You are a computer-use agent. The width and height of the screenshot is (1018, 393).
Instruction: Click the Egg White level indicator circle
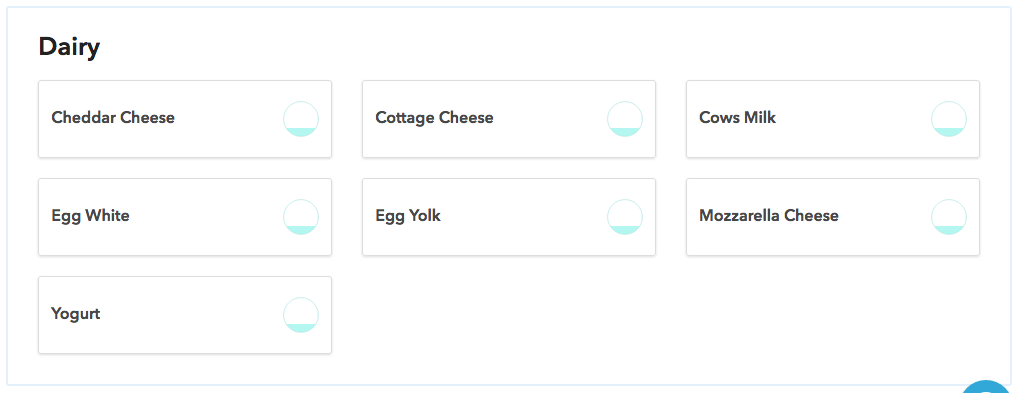tap(301, 217)
